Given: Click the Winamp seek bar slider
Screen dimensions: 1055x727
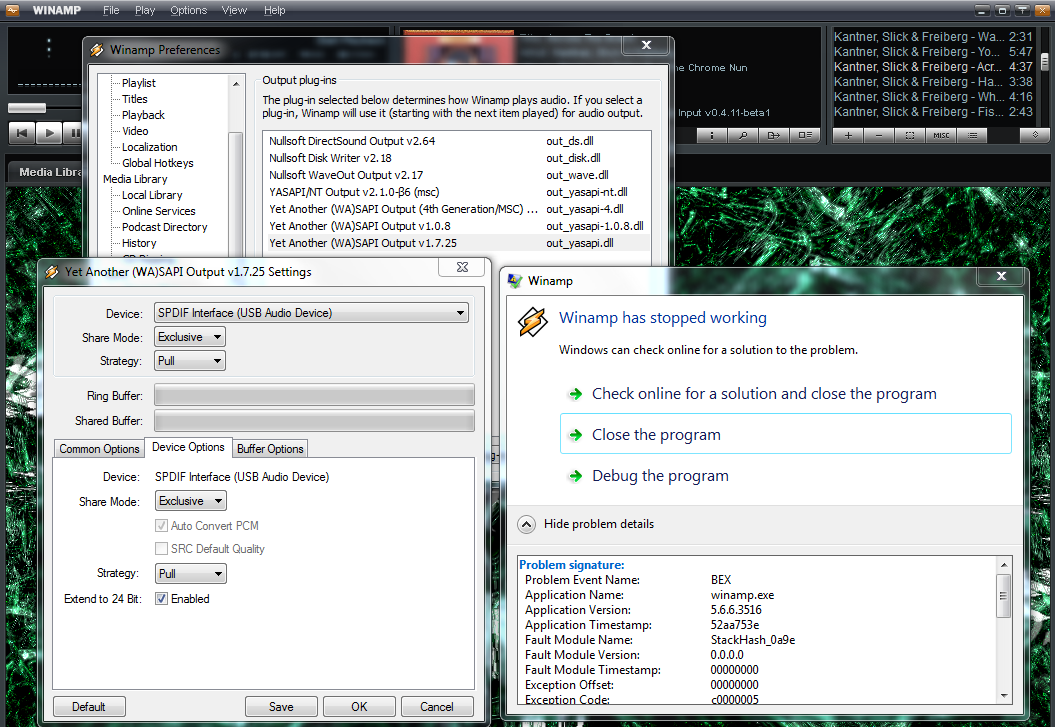Looking at the screenshot, I should pos(27,108).
